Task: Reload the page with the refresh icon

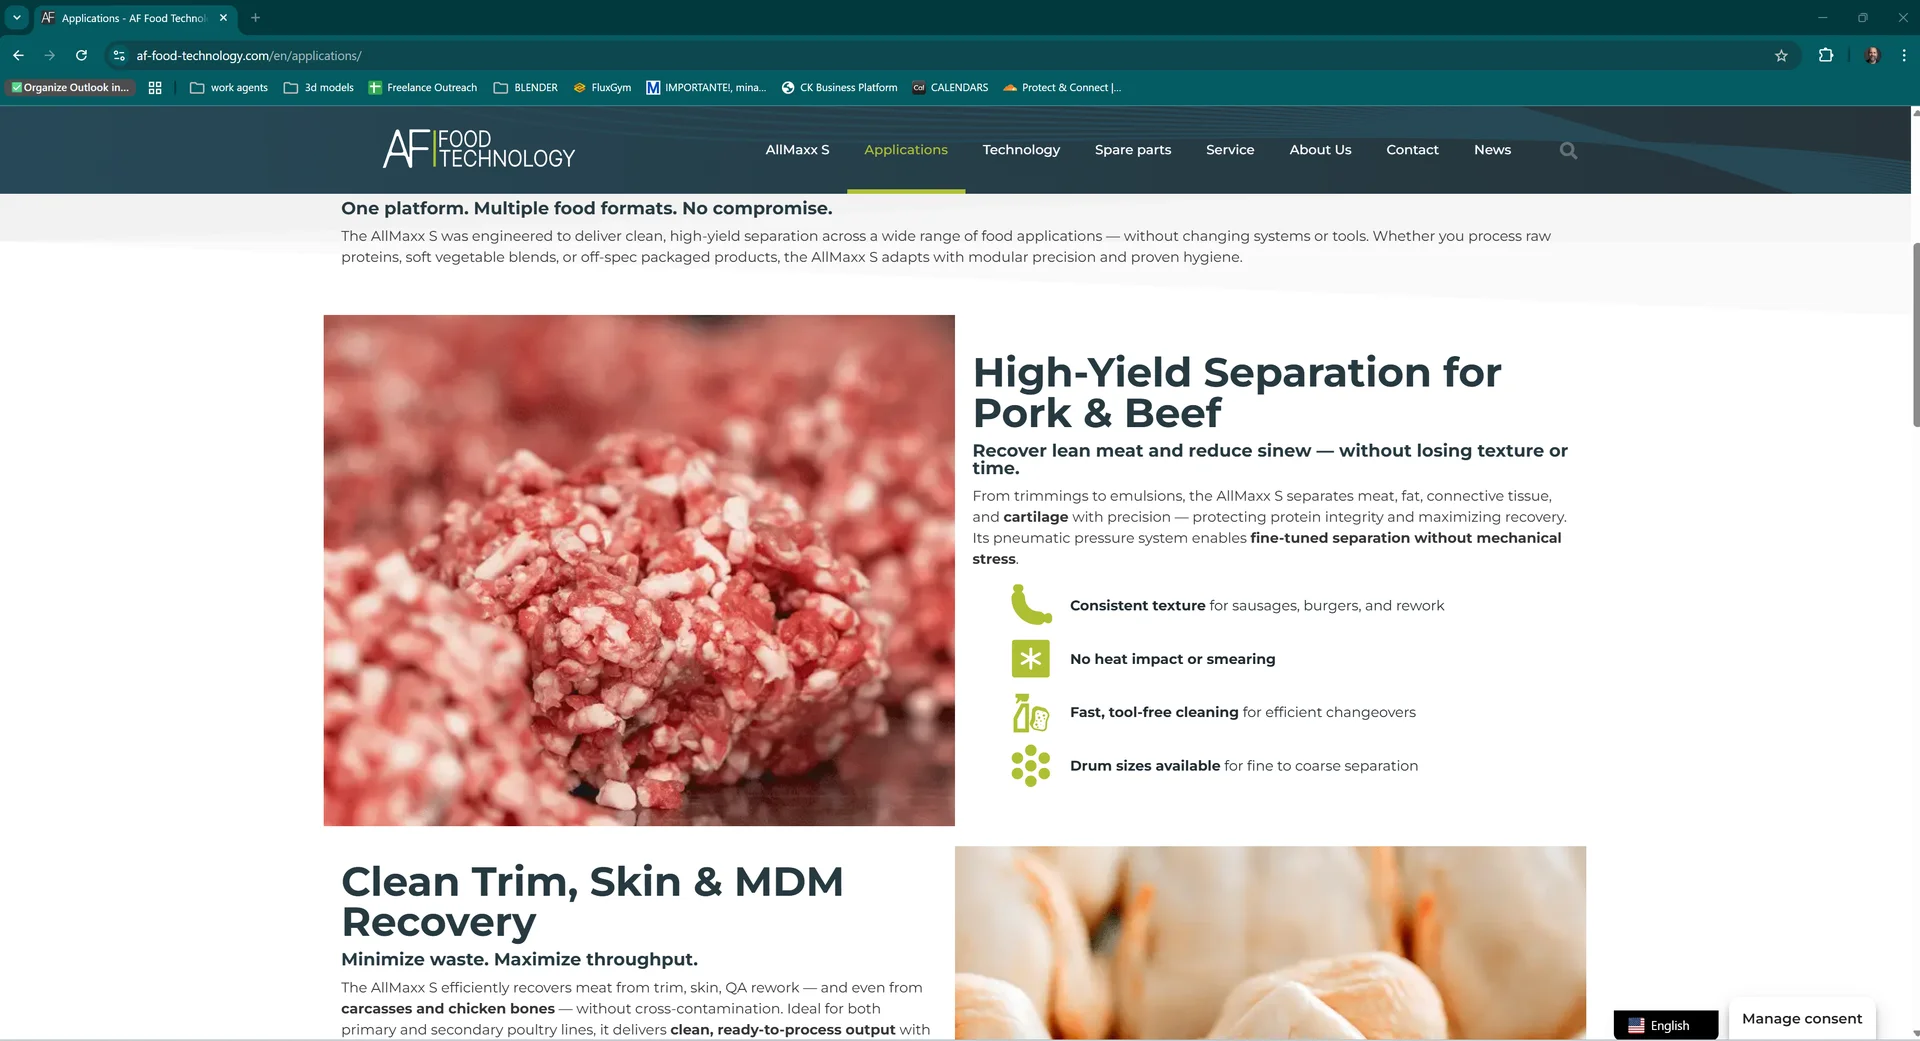Action: (82, 56)
